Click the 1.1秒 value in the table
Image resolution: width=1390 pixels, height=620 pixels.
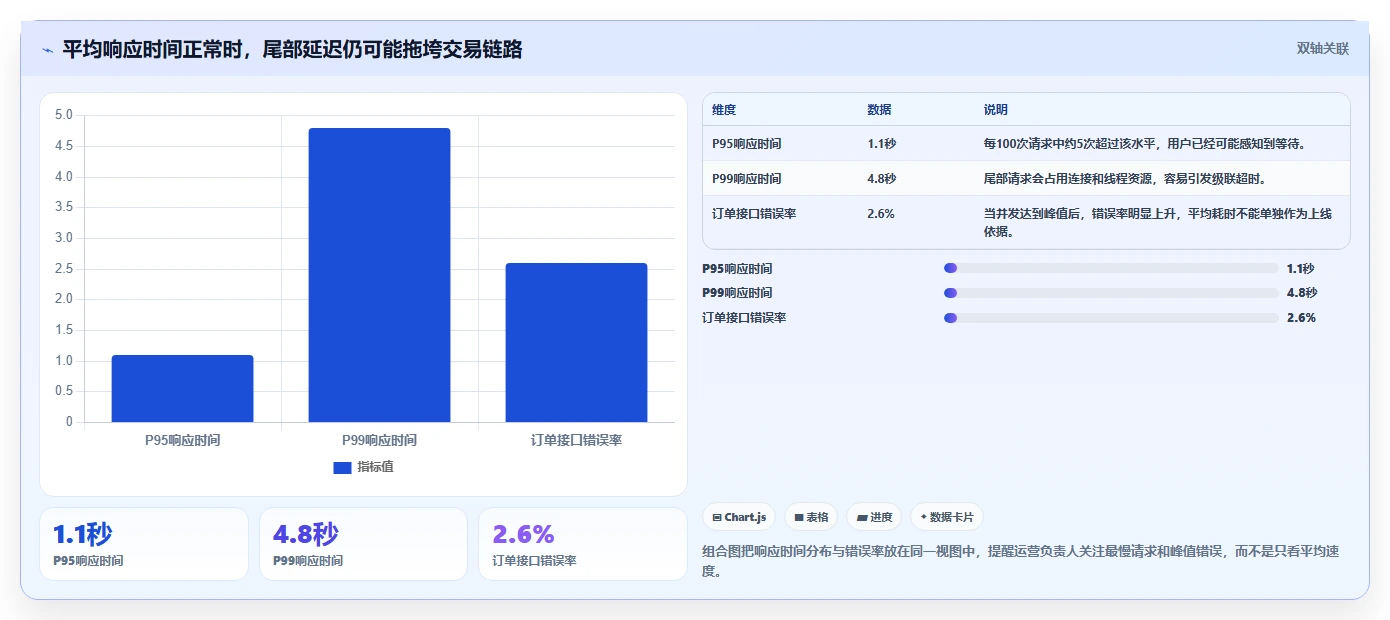click(x=882, y=144)
